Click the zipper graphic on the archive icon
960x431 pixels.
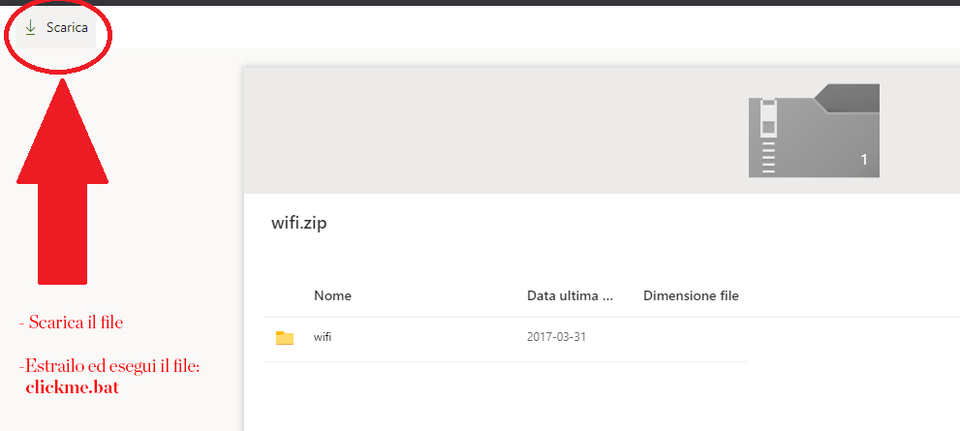(x=769, y=135)
